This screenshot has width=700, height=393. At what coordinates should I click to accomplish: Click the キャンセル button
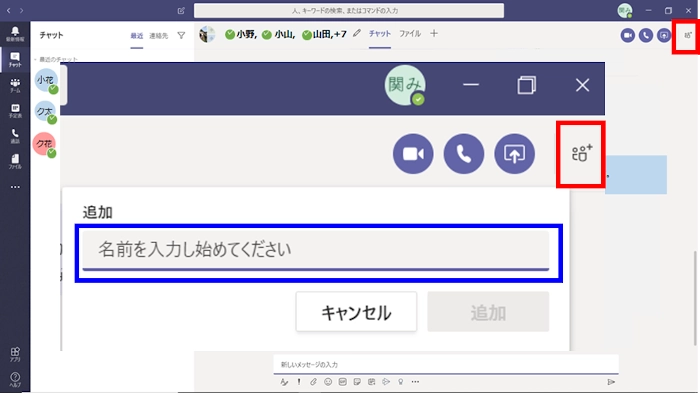(x=356, y=312)
